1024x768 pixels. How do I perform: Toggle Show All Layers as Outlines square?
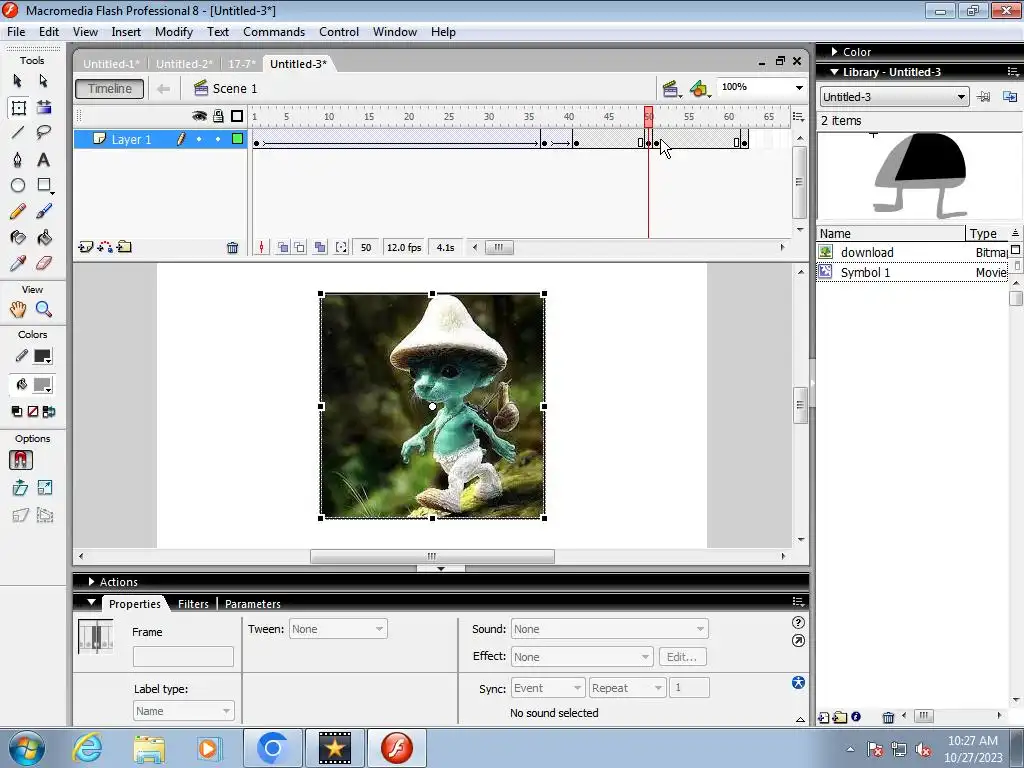pyautogui.click(x=237, y=116)
